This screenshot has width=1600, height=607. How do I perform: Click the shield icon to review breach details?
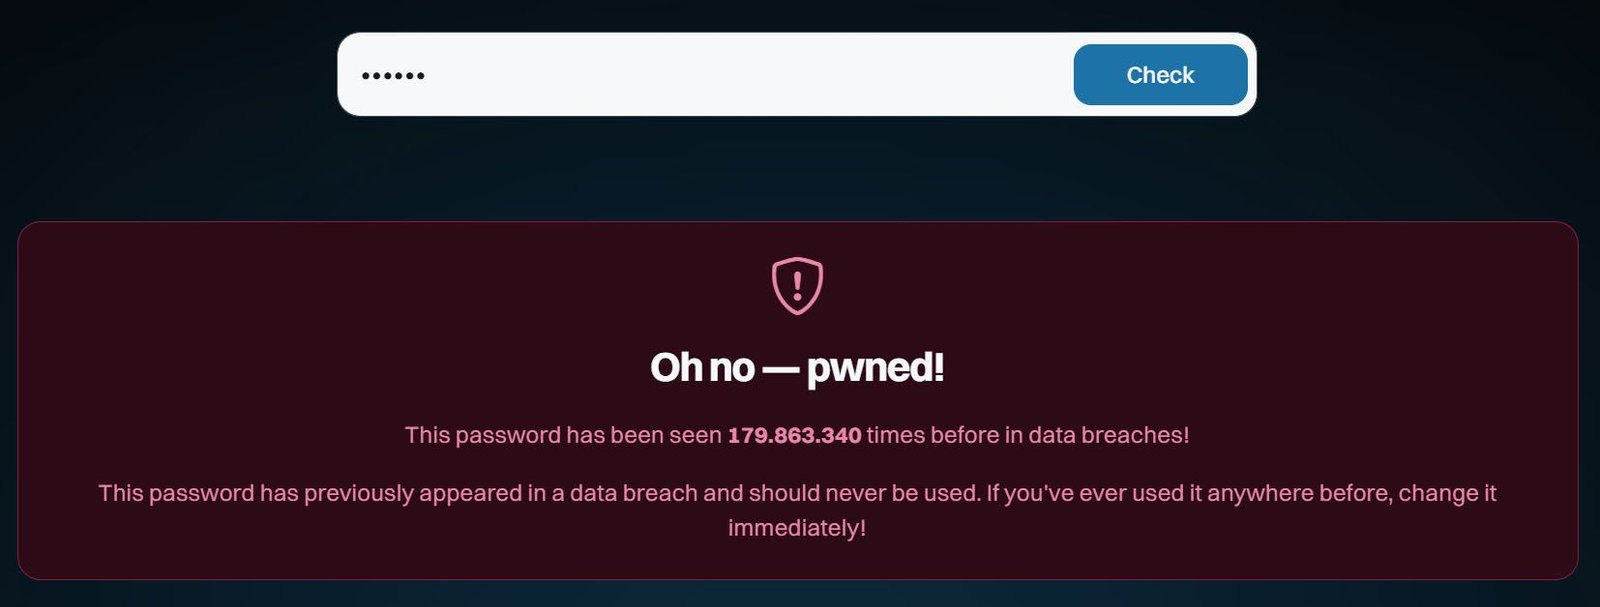point(795,284)
